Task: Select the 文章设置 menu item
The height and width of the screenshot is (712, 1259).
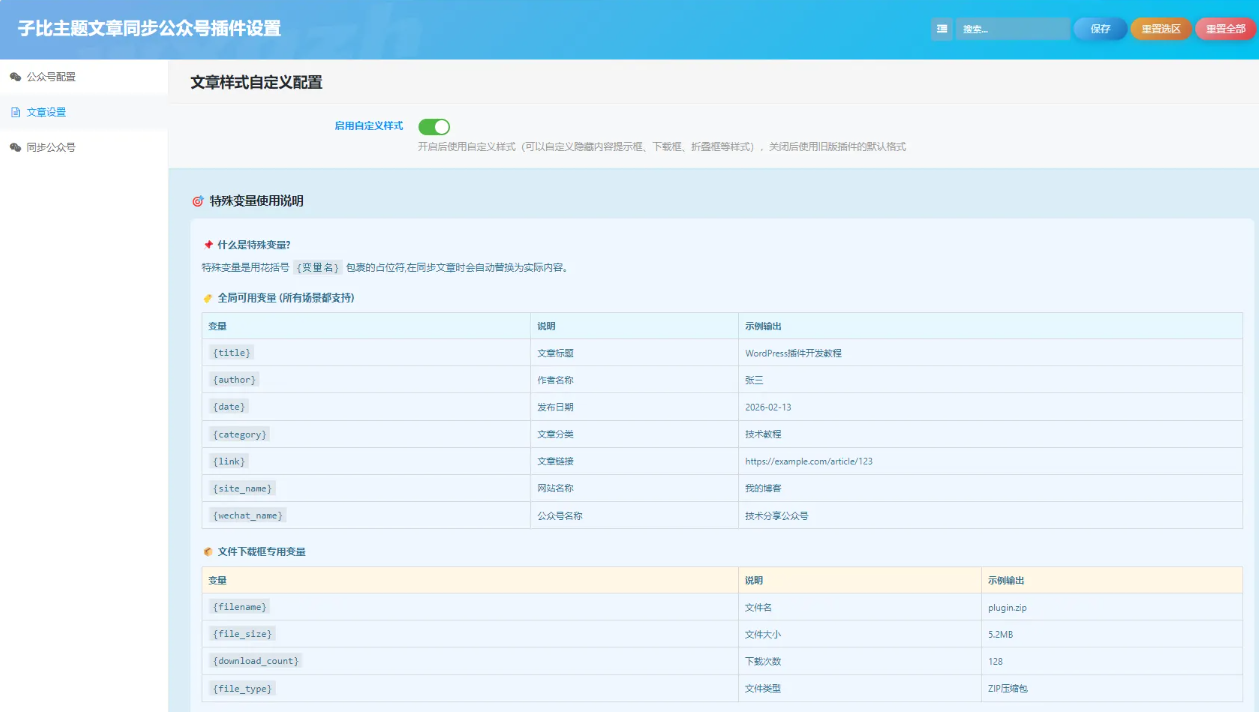Action: (x=84, y=112)
